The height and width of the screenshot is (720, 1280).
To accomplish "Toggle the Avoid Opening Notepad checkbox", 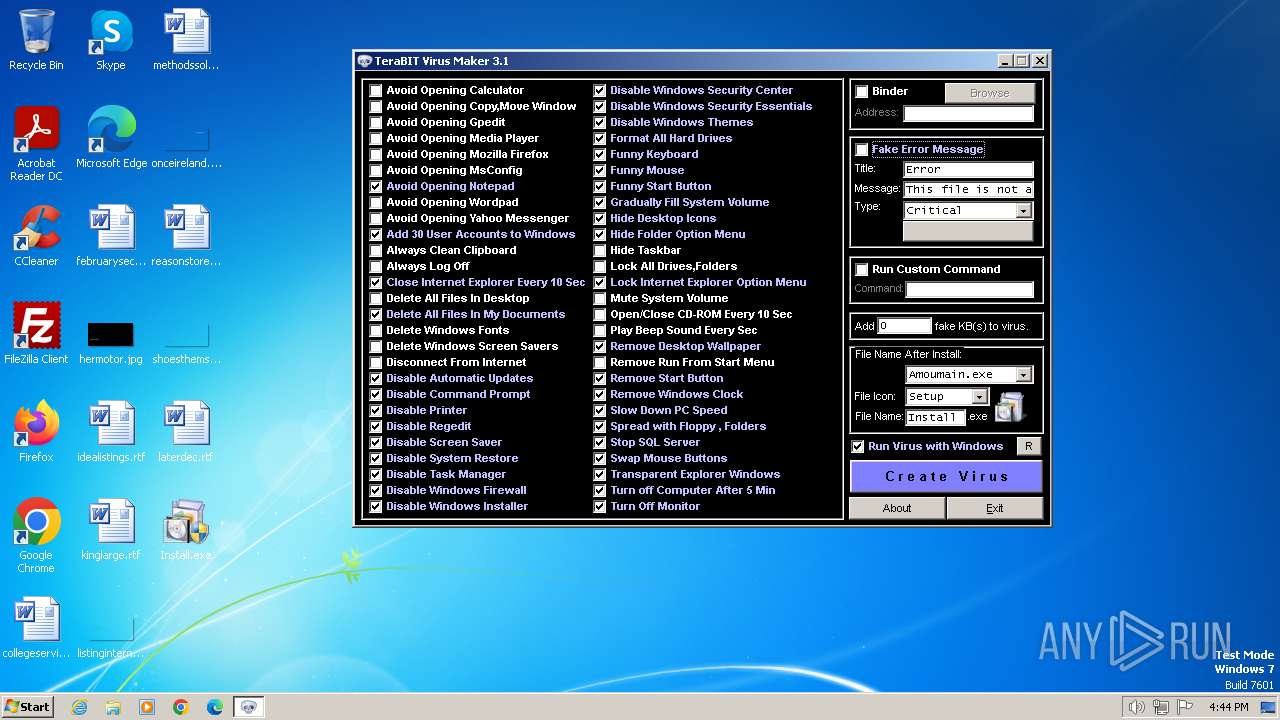I will tap(376, 186).
